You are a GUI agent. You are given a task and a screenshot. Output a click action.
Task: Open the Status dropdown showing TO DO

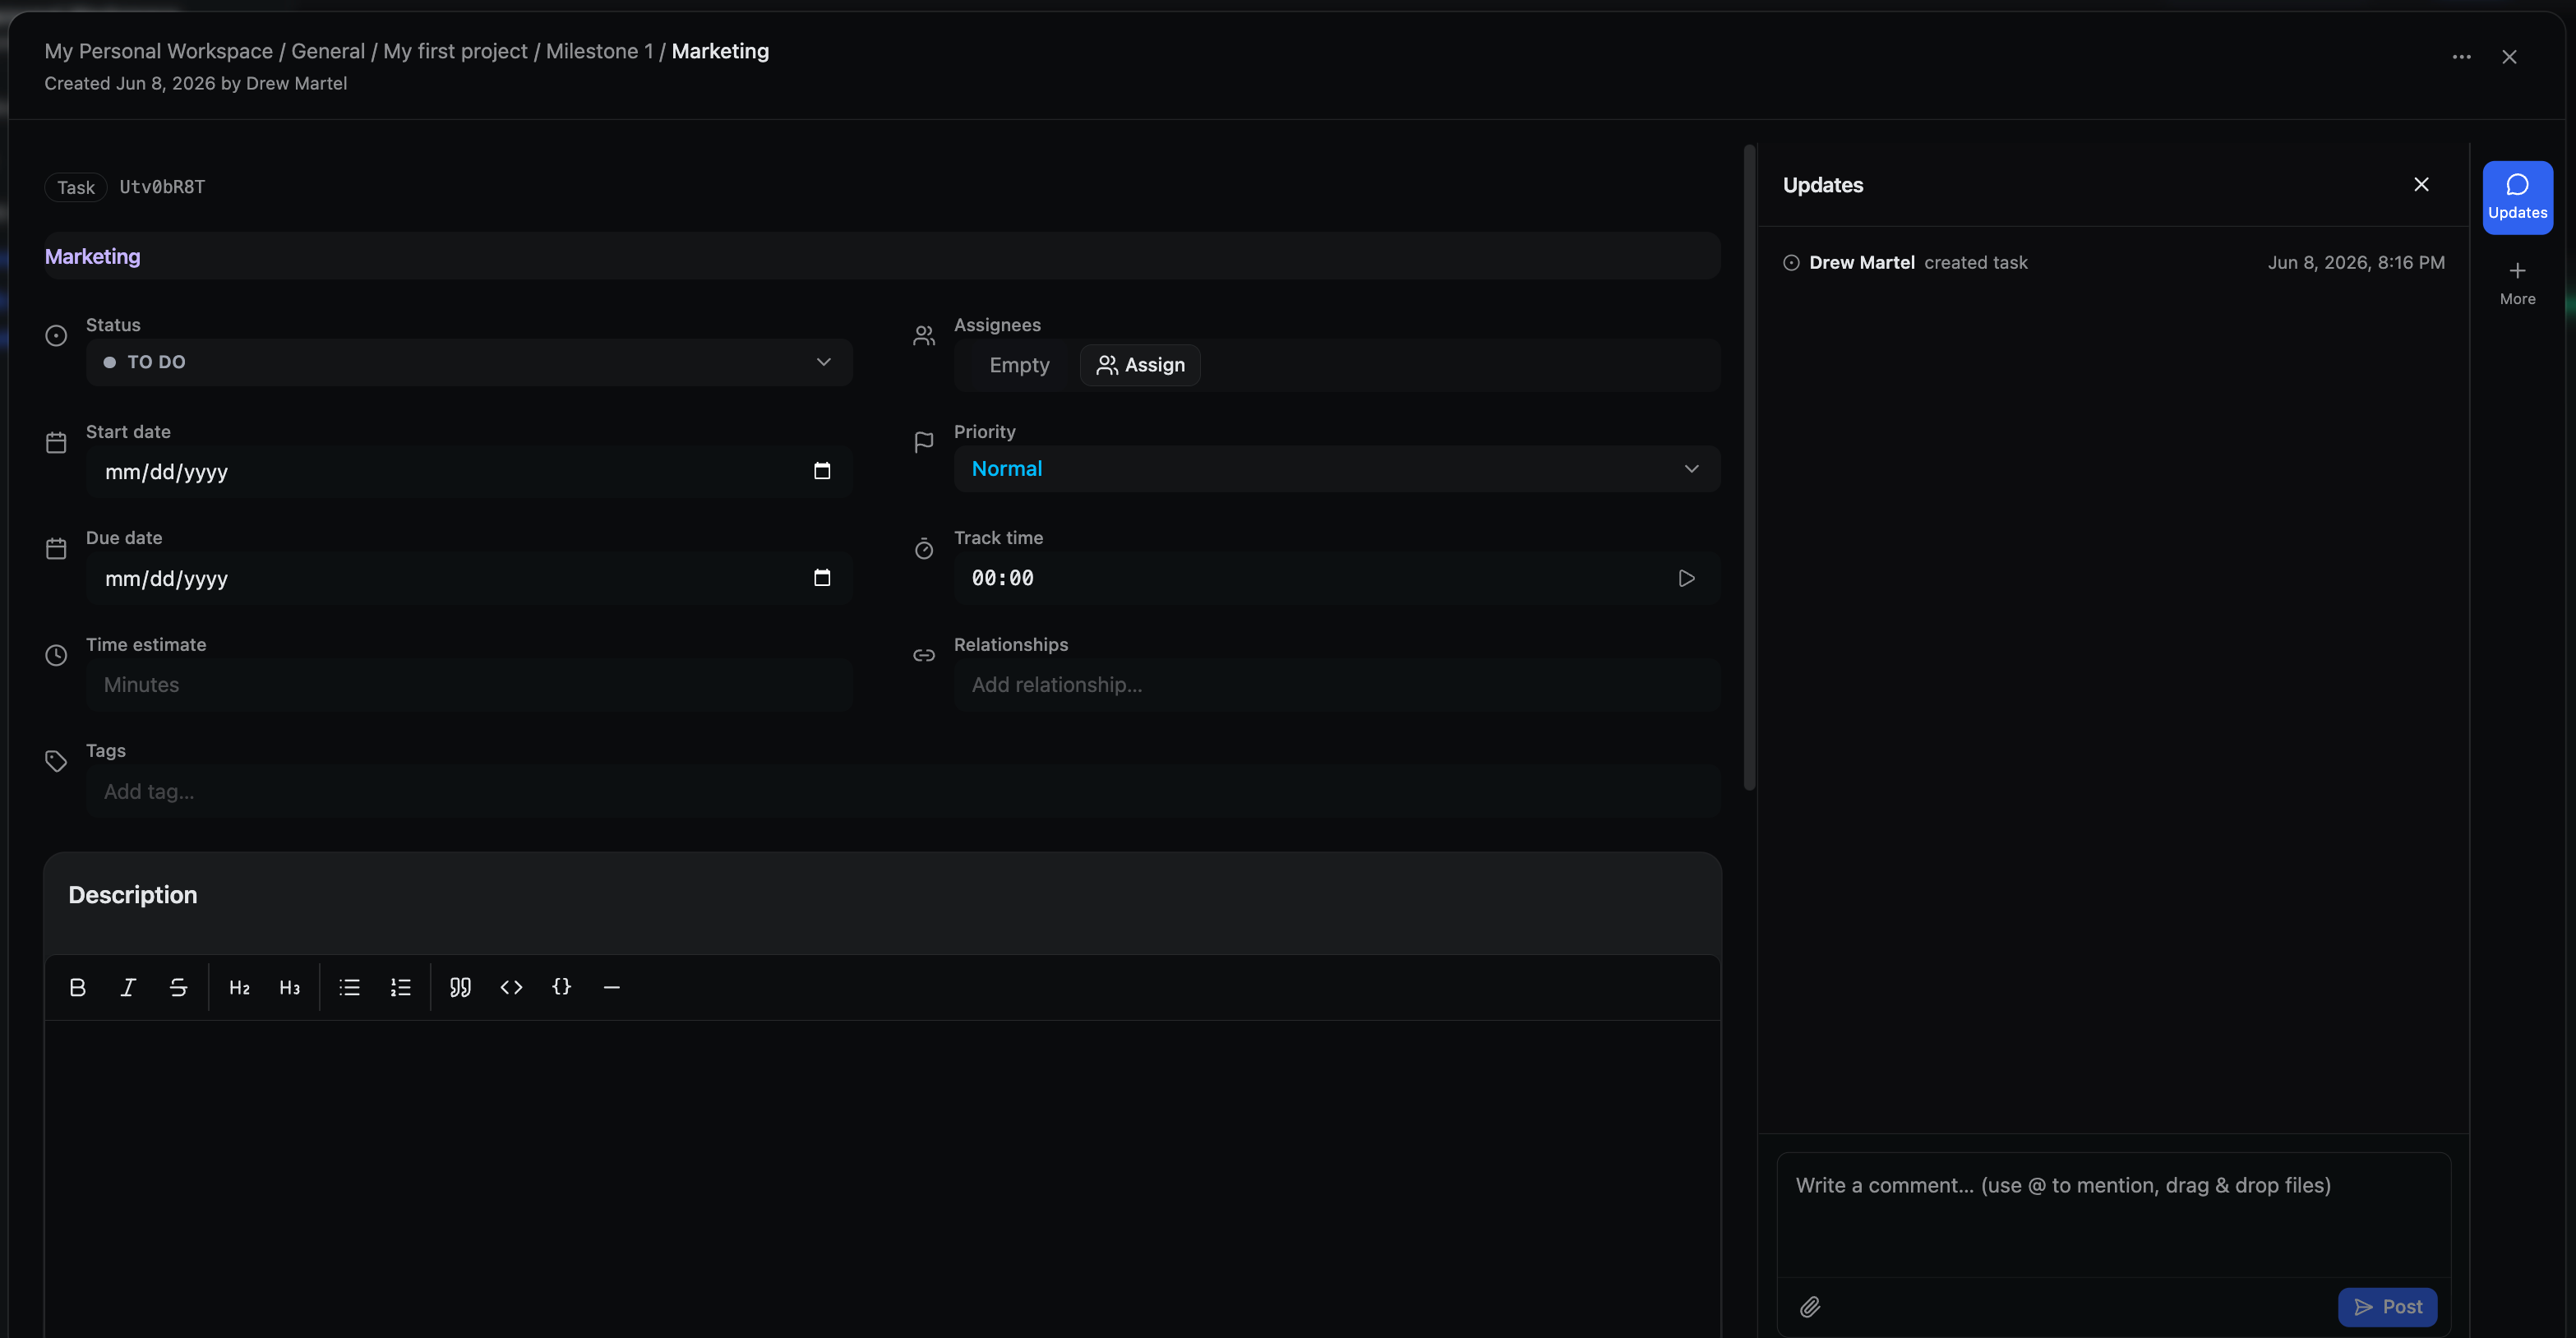click(x=469, y=362)
